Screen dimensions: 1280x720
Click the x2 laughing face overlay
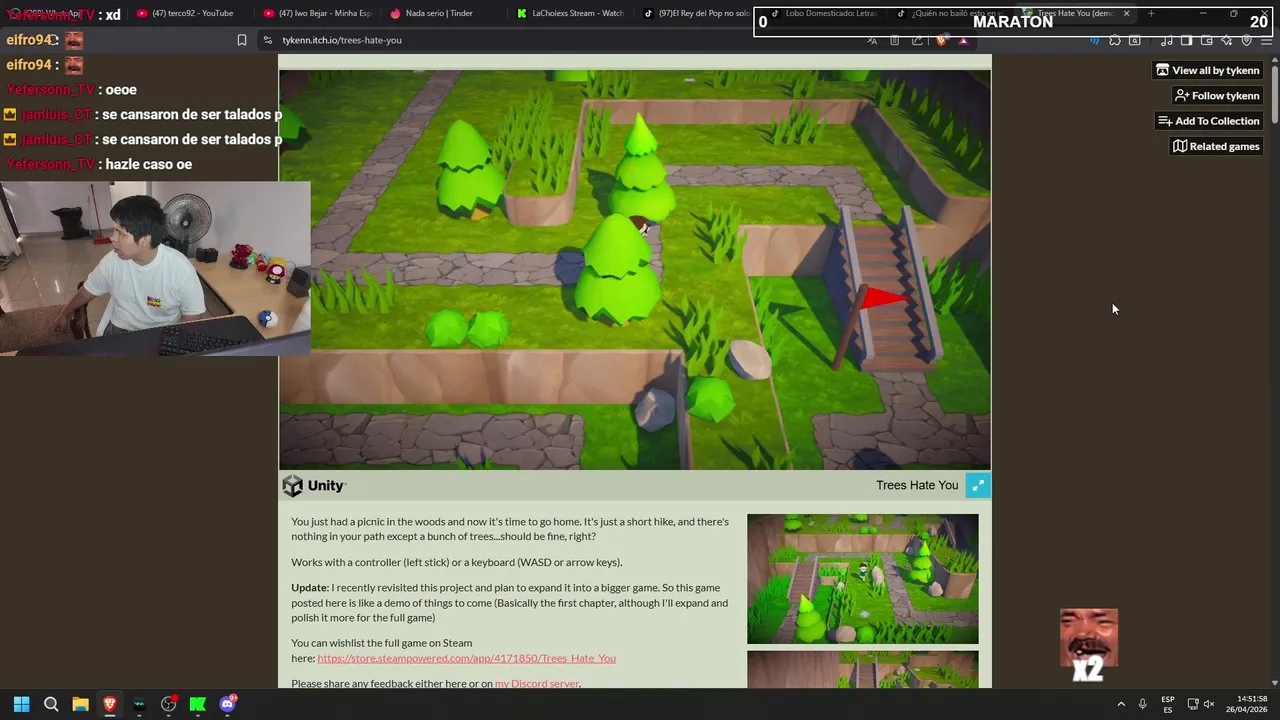(x=1089, y=645)
